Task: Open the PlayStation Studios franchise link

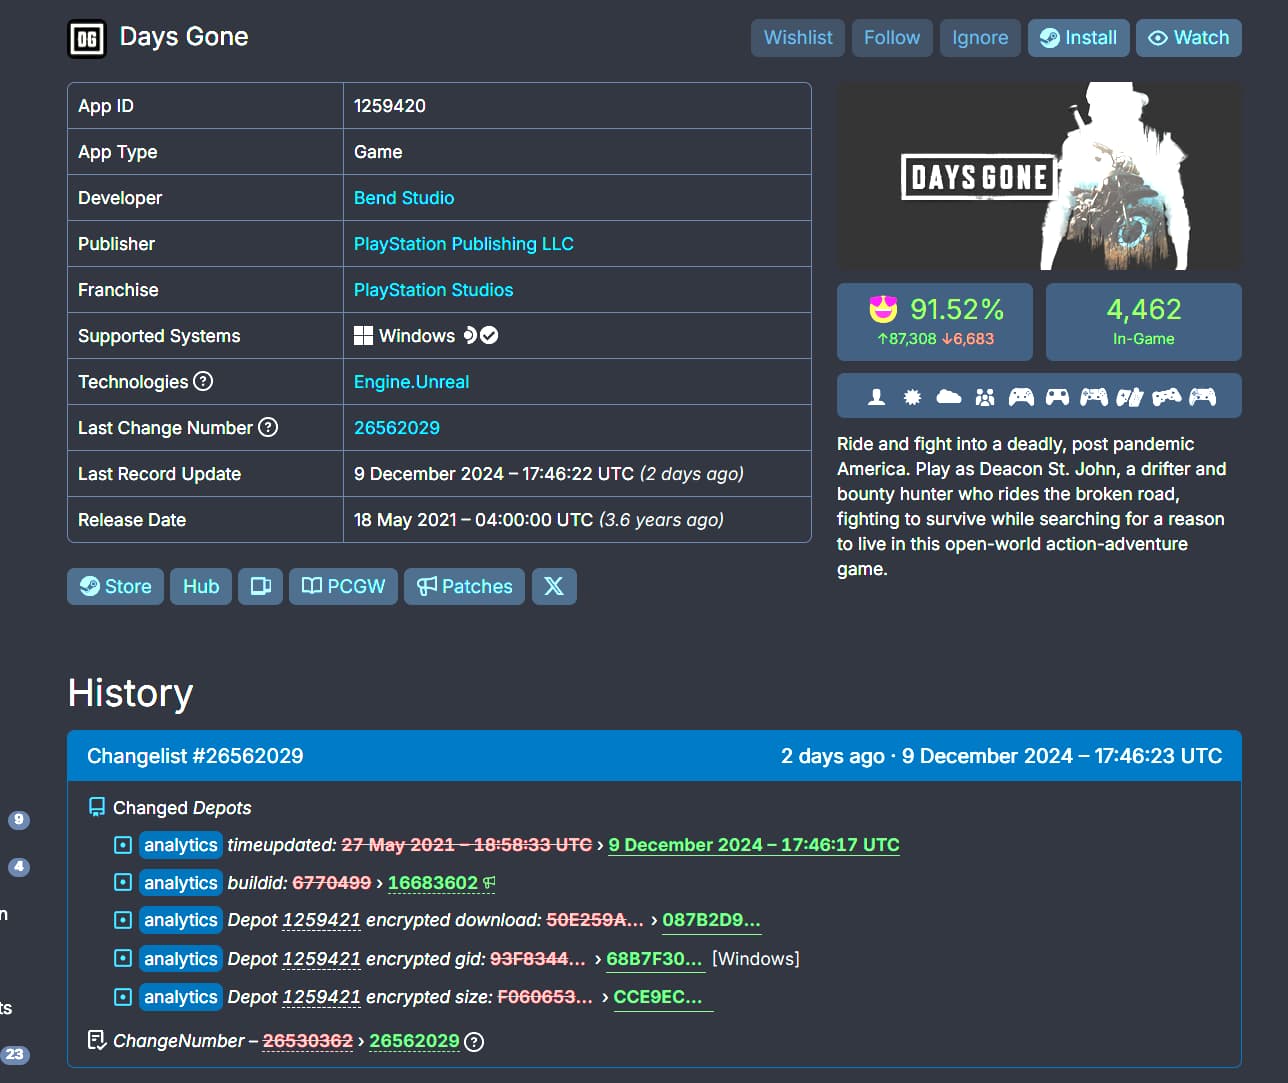Action: tap(433, 290)
